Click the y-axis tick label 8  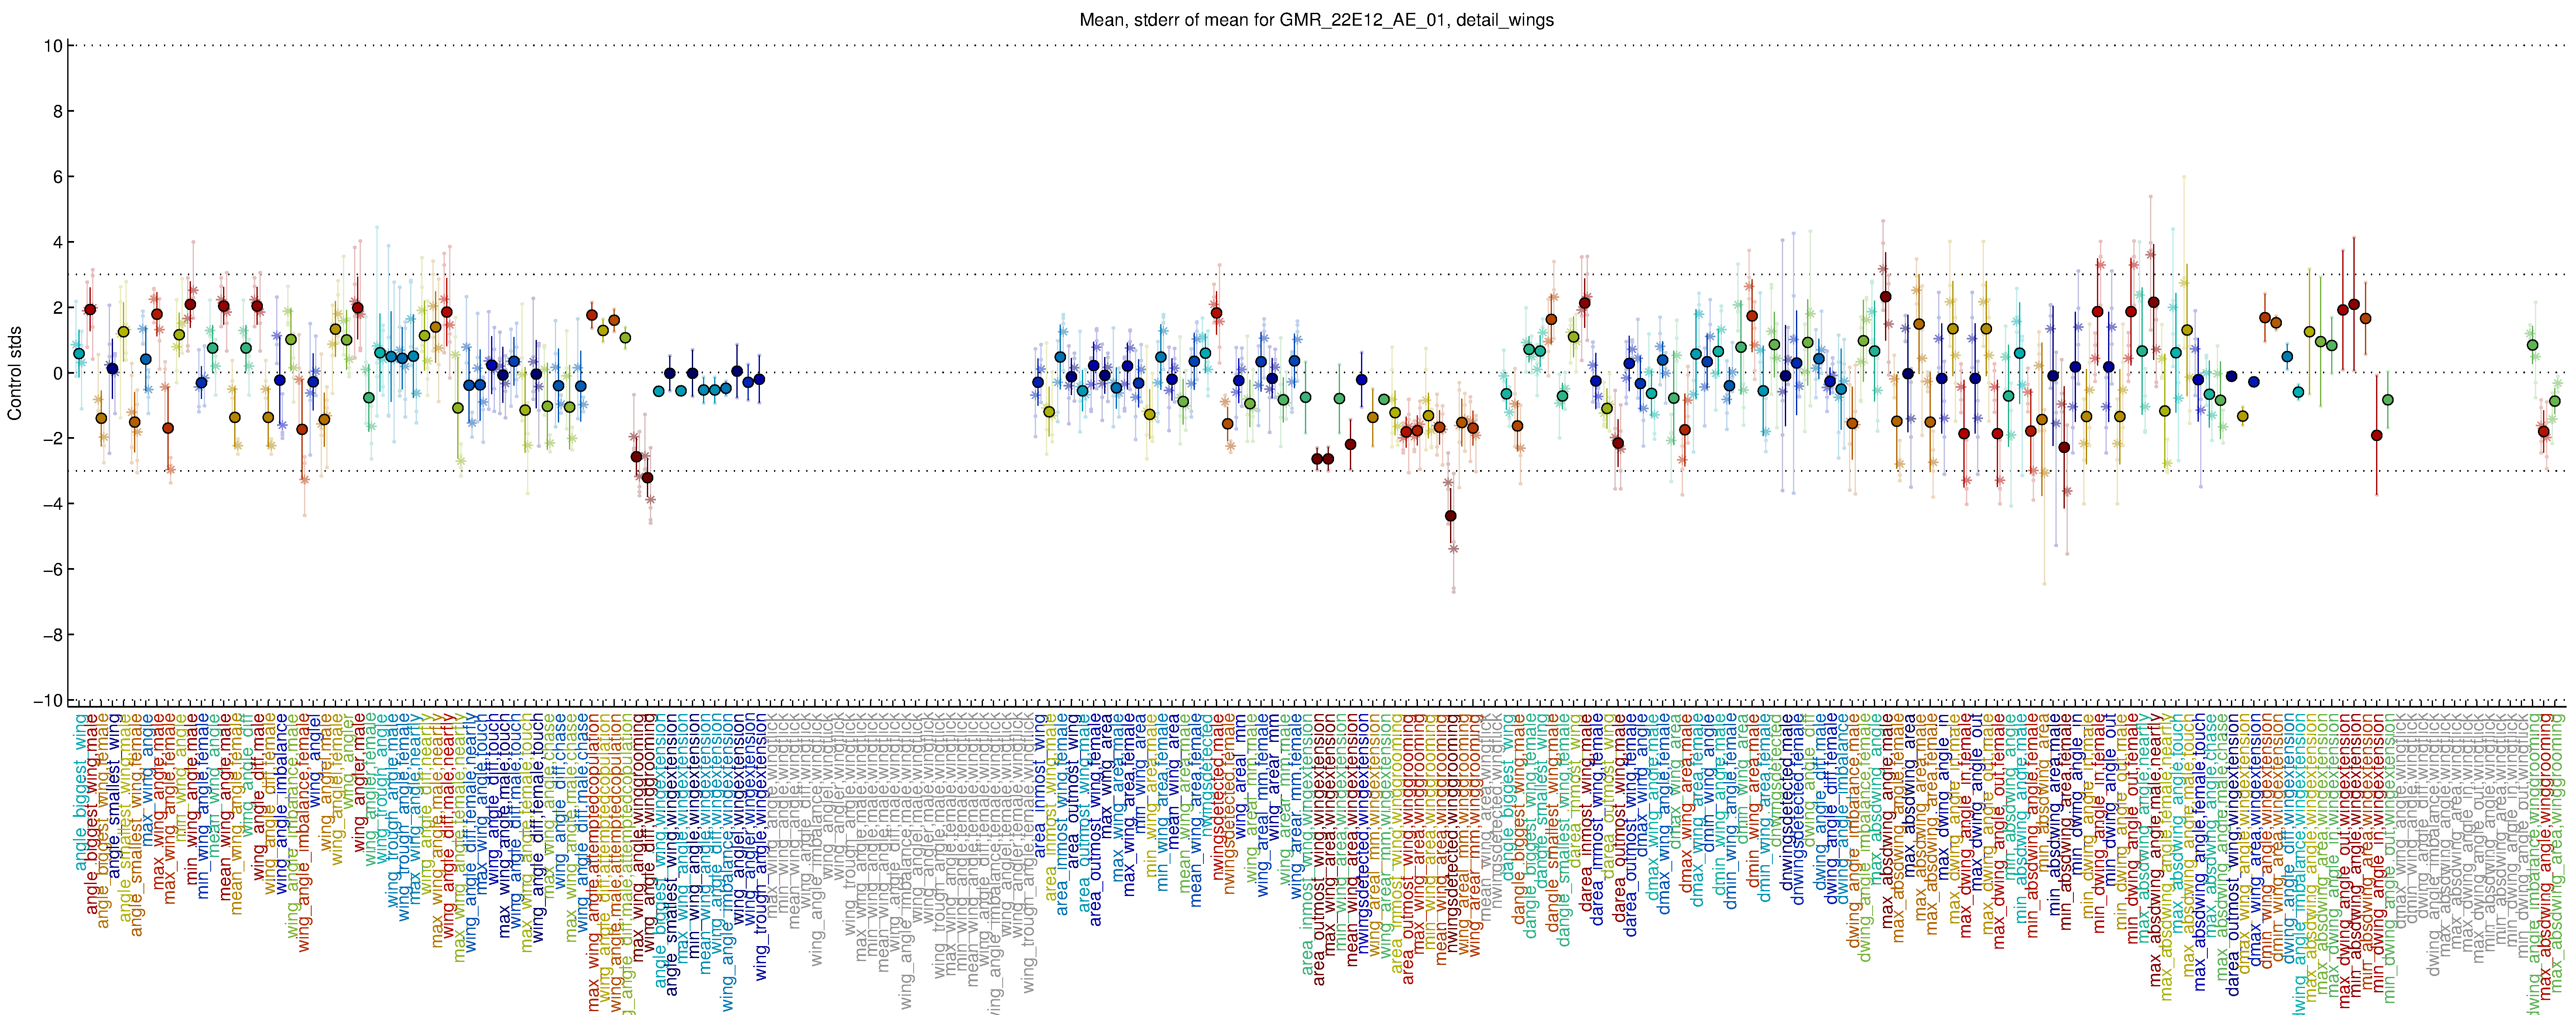tap(58, 111)
